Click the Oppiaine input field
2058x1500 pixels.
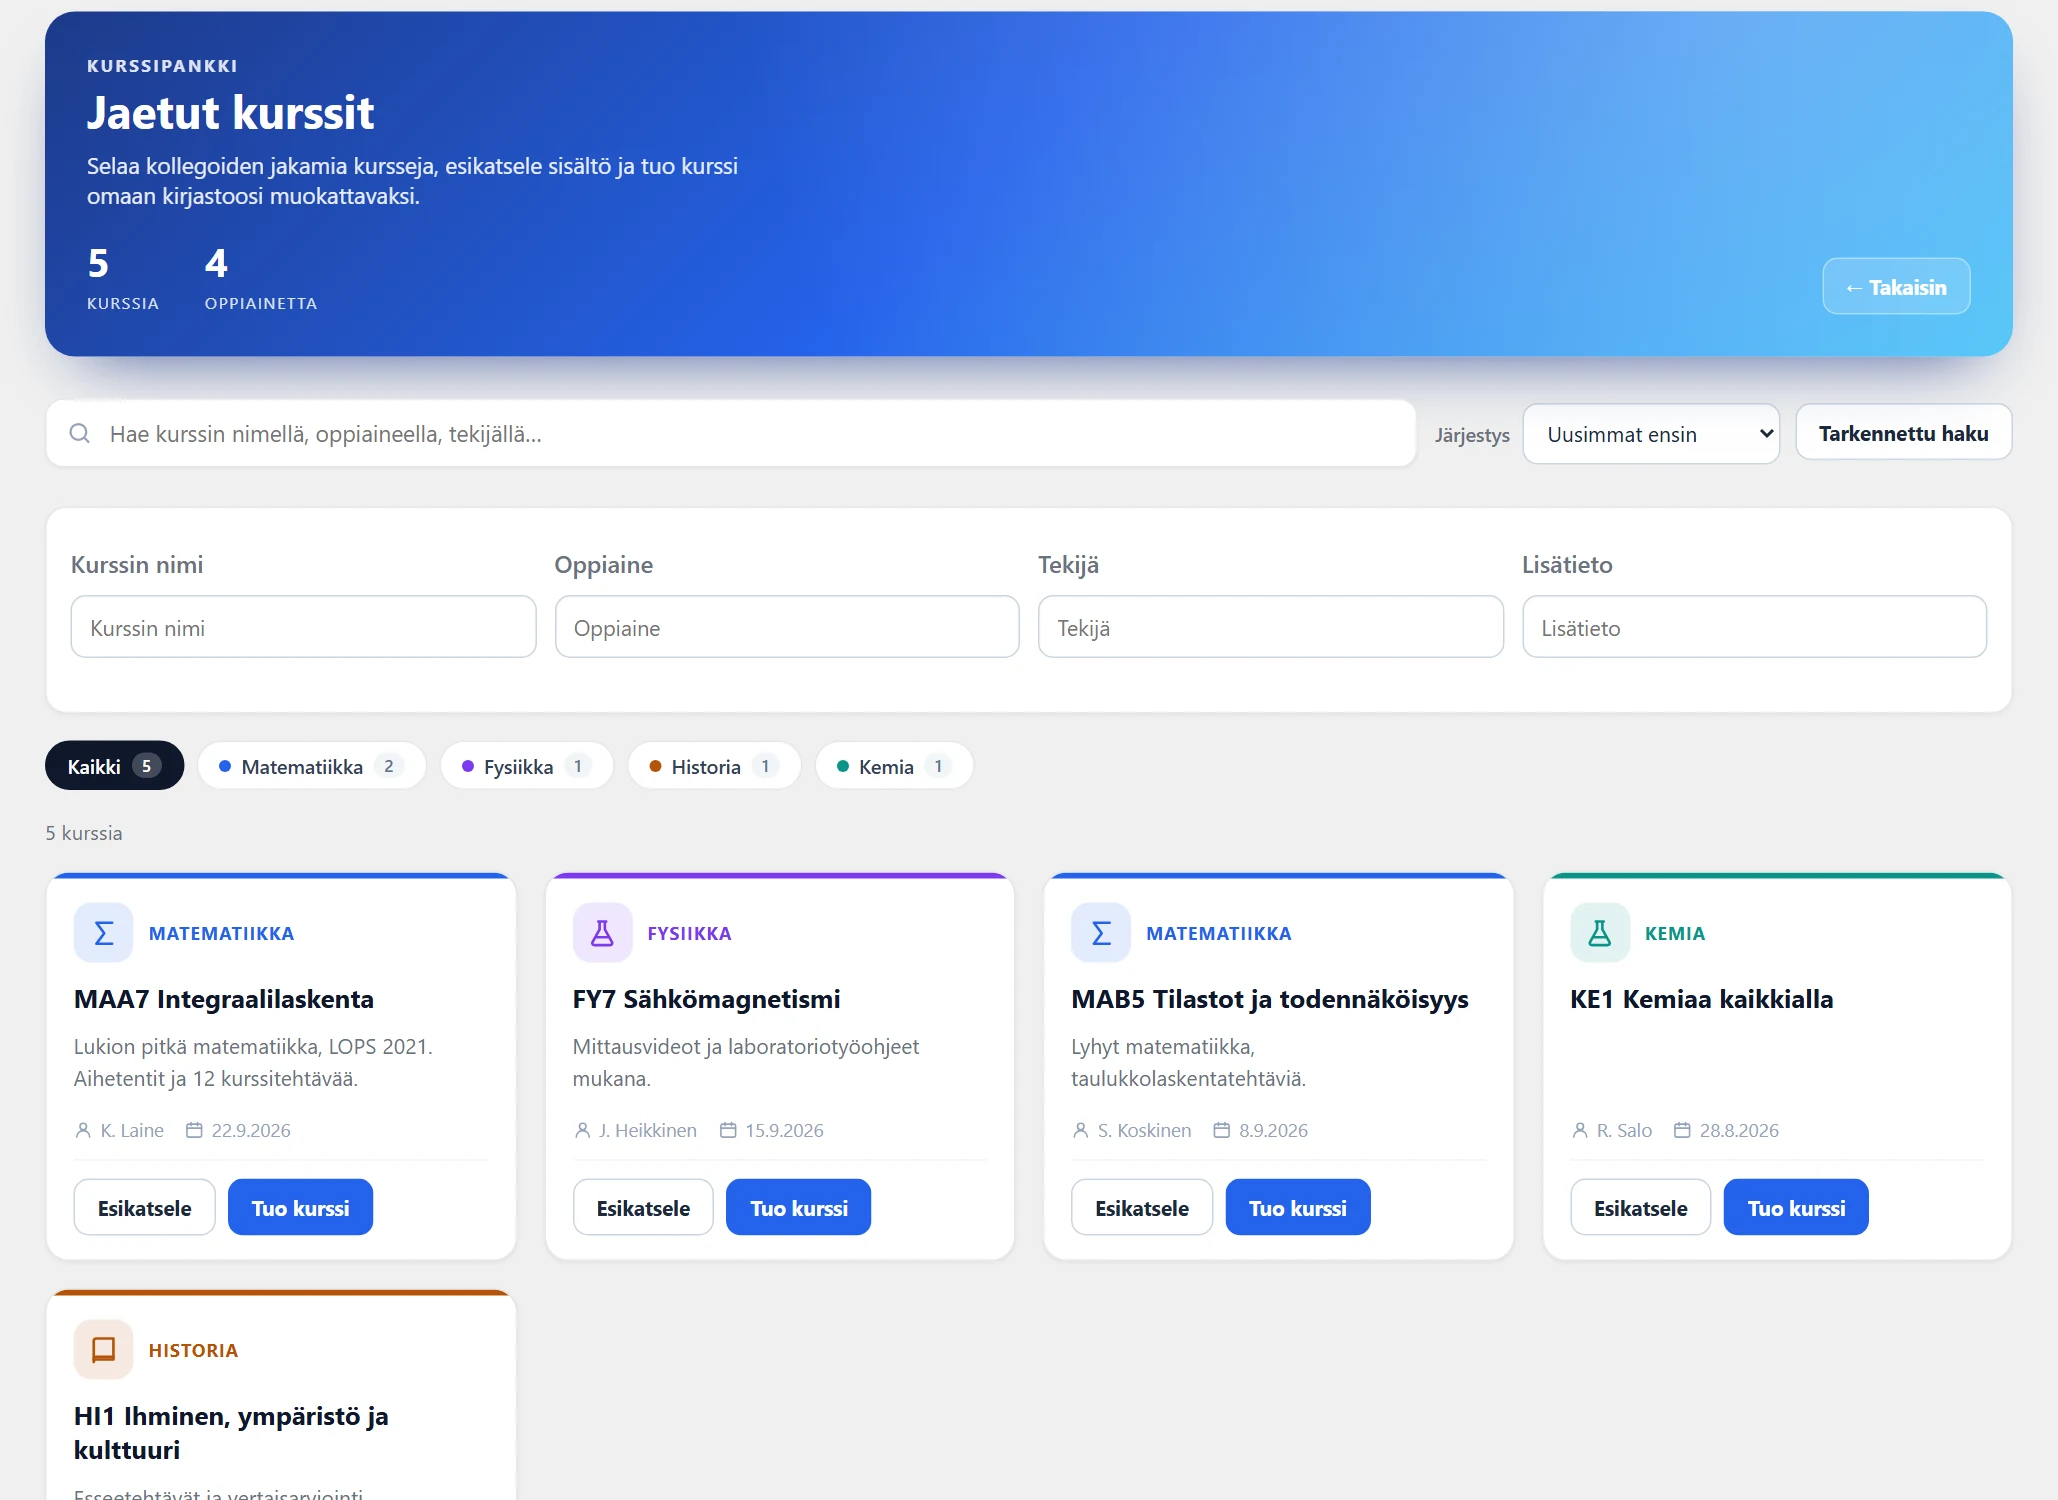[x=787, y=627]
